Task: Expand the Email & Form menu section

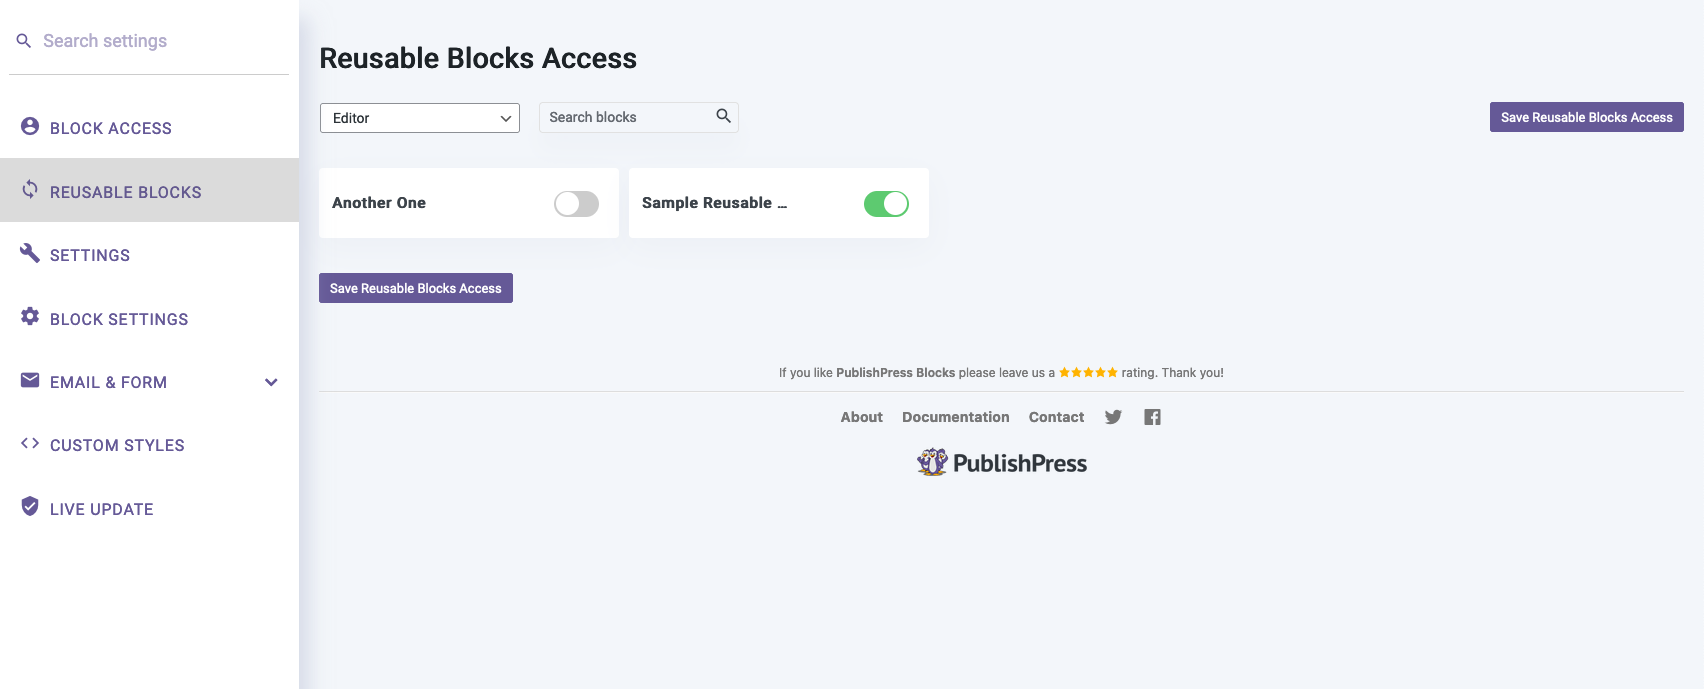Action: tap(270, 381)
